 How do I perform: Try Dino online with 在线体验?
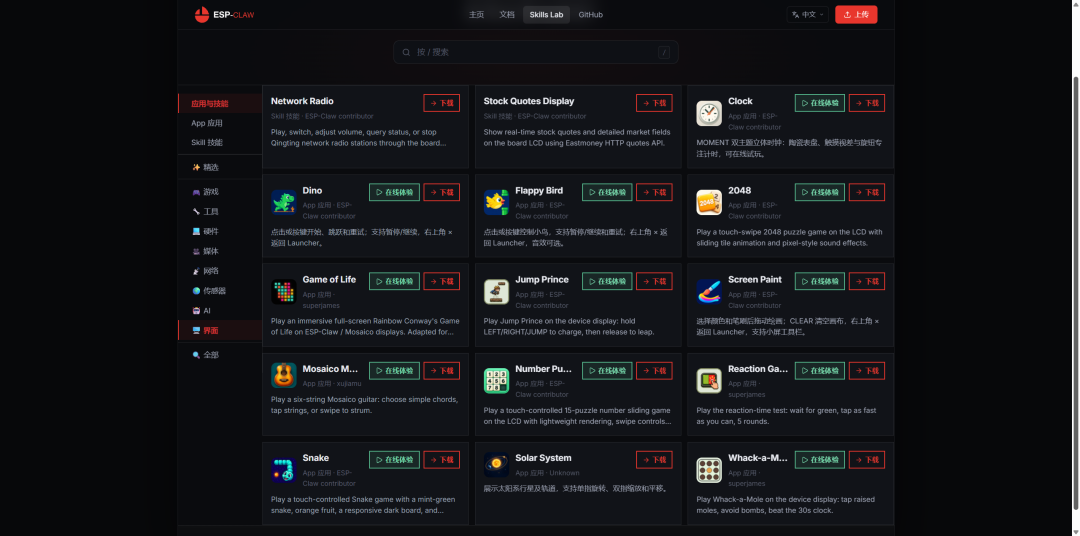click(x=394, y=192)
